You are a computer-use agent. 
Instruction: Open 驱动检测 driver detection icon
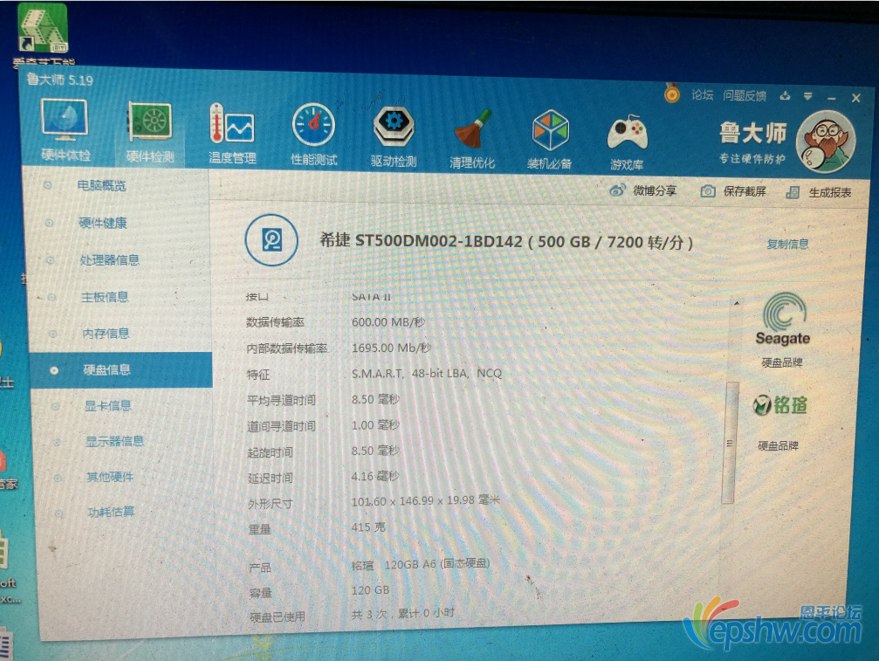394,137
